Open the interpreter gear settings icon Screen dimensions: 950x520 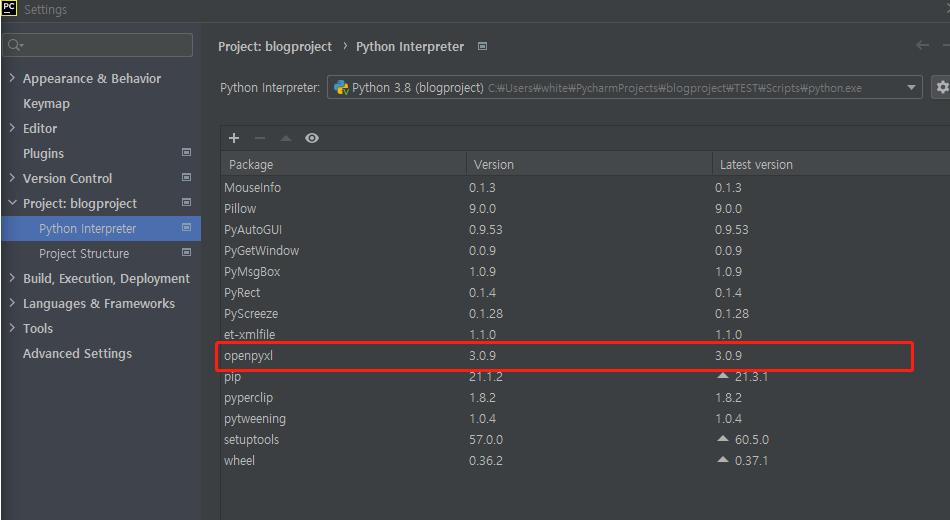[942, 87]
